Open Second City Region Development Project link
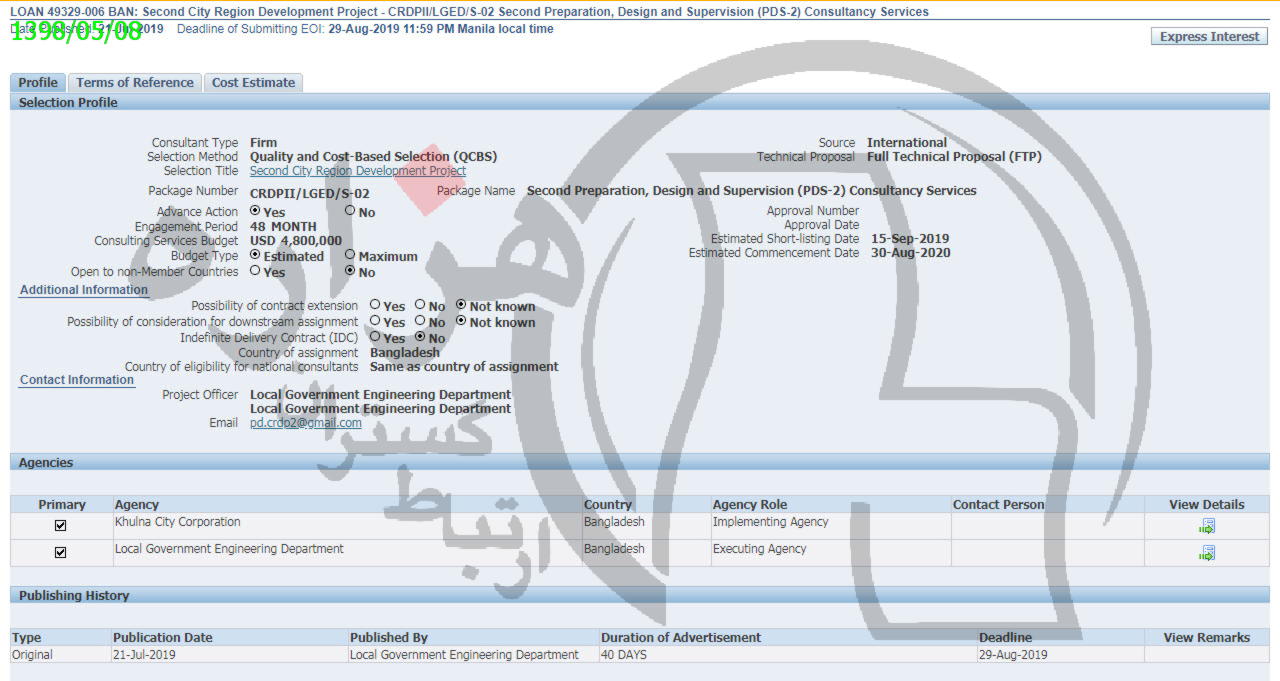 [357, 171]
